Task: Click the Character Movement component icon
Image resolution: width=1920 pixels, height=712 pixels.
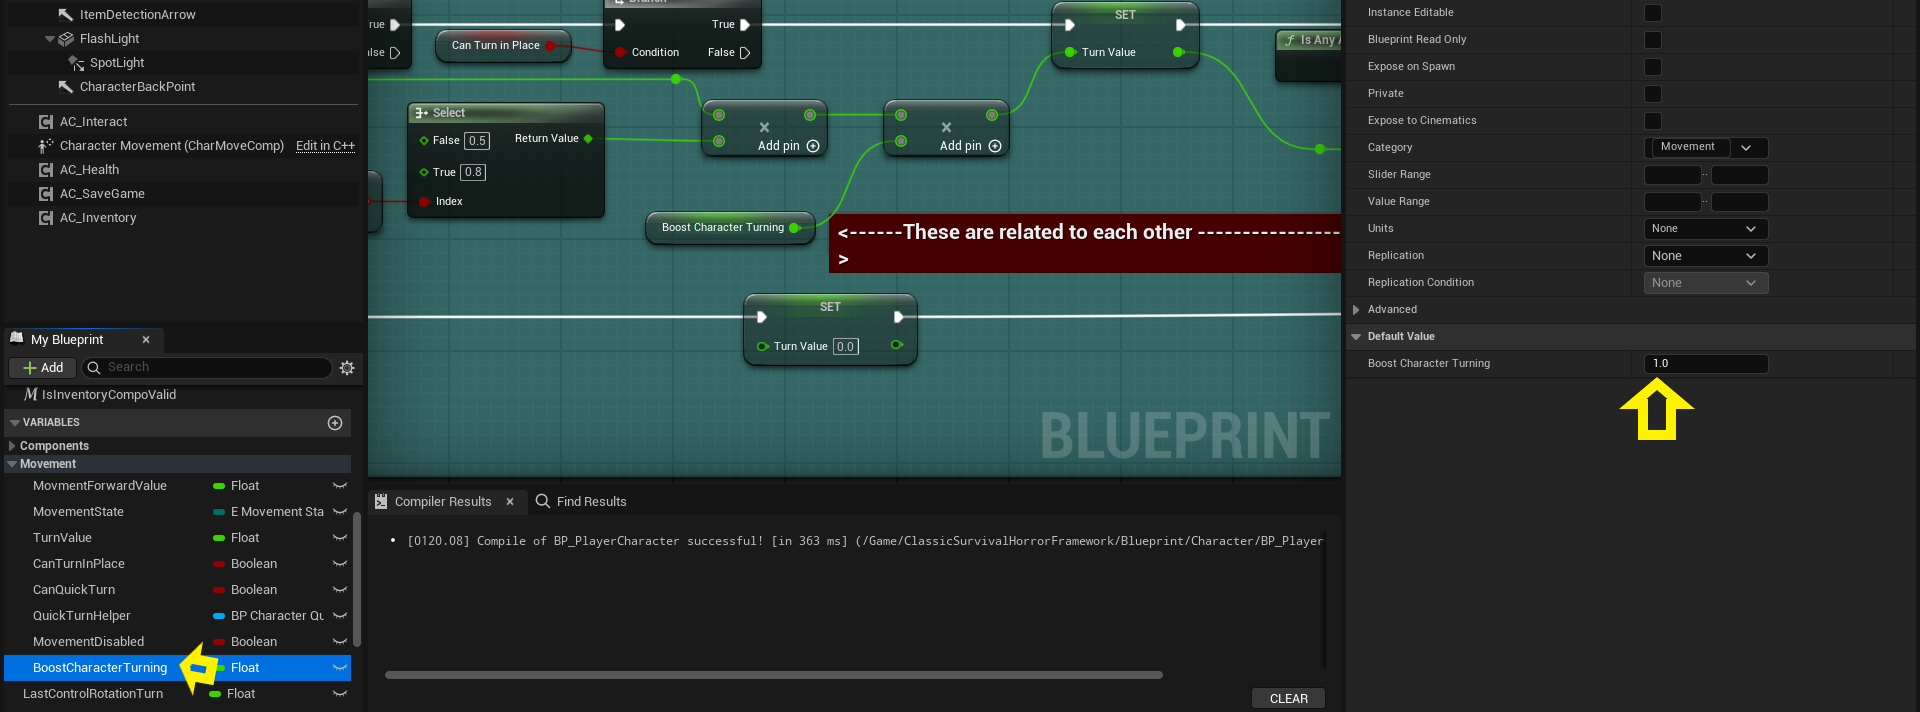Action: coord(46,146)
